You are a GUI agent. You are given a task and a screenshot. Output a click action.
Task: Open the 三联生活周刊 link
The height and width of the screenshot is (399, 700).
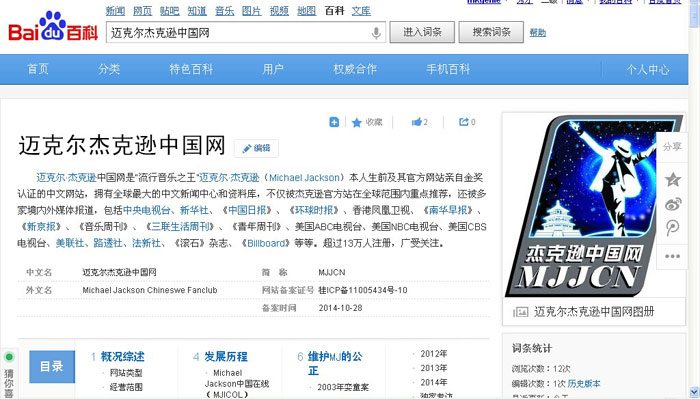pyautogui.click(x=180, y=227)
